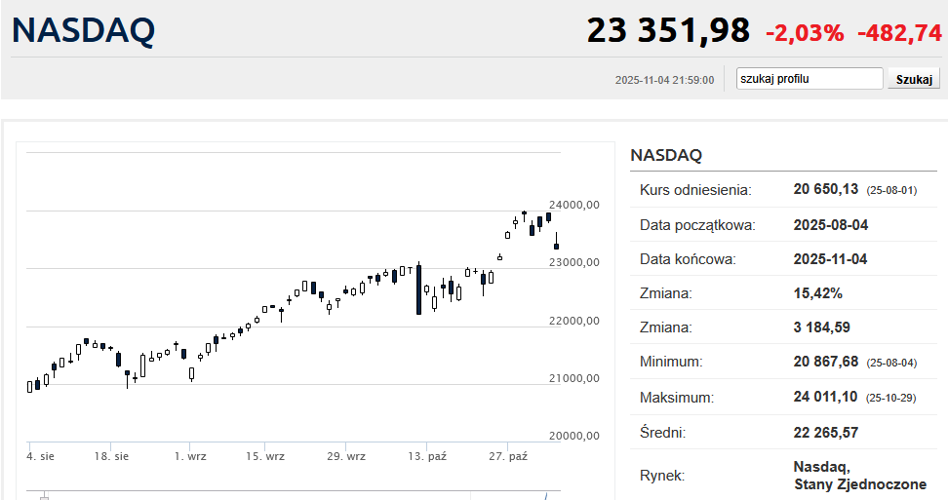The height and width of the screenshot is (500, 948).
Task: Click the tall black candle near 13. paź
Action: [418, 289]
